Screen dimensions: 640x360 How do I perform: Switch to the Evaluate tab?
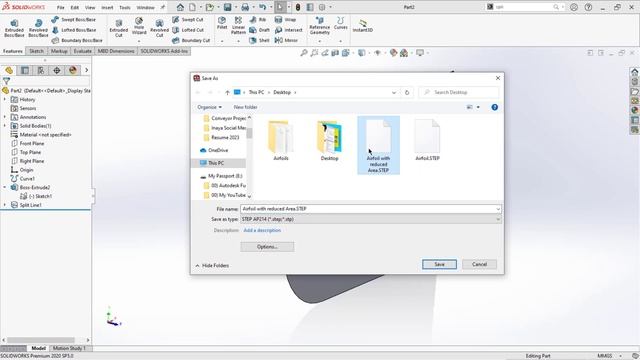(82, 51)
